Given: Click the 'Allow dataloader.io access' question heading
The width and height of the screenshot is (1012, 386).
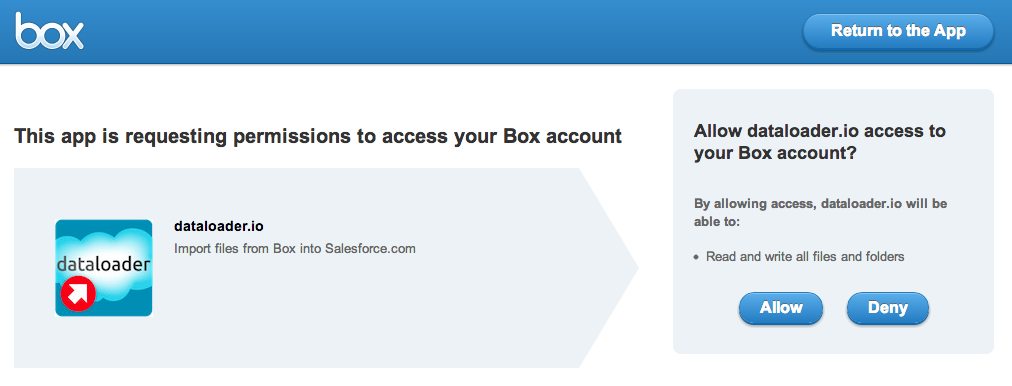Looking at the screenshot, I should point(811,143).
